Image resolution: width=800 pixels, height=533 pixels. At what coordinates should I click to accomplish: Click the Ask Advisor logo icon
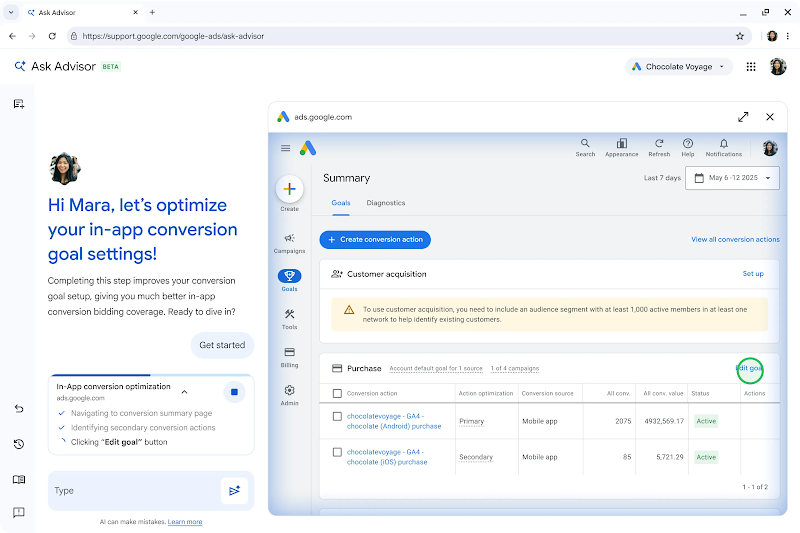coord(20,66)
